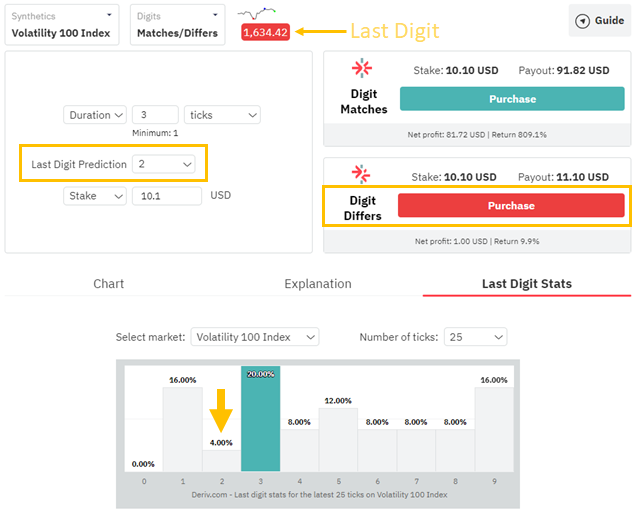
Task: Click the Minimum: 1 hint text
Action: tap(155, 133)
